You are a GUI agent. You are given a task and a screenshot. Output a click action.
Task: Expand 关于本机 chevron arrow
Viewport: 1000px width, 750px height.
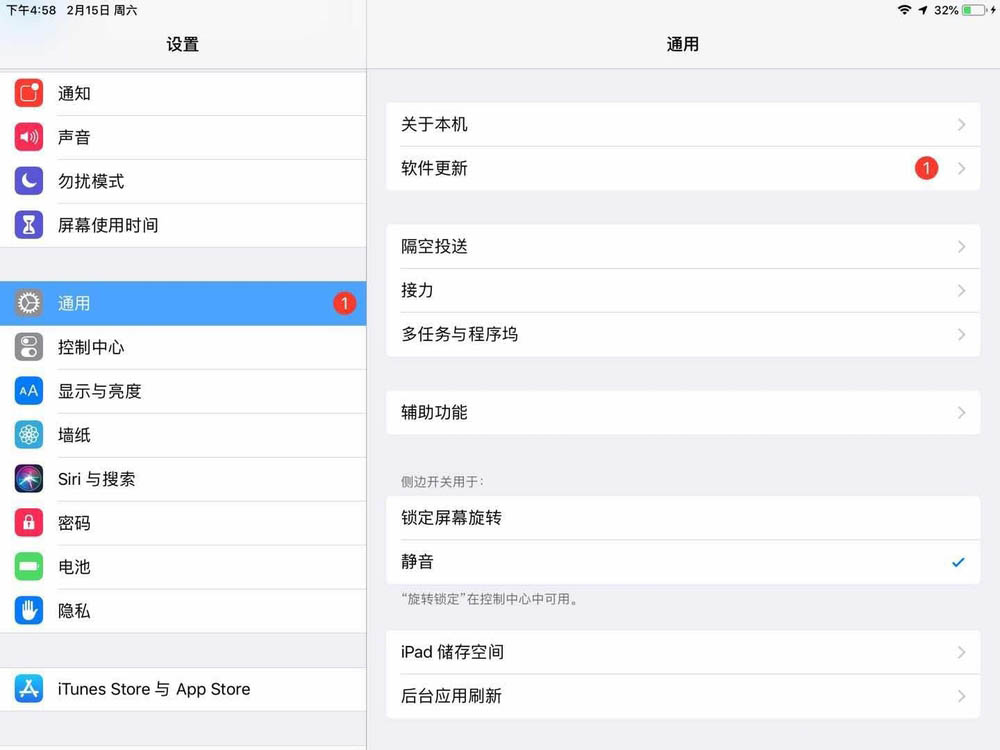pos(961,125)
